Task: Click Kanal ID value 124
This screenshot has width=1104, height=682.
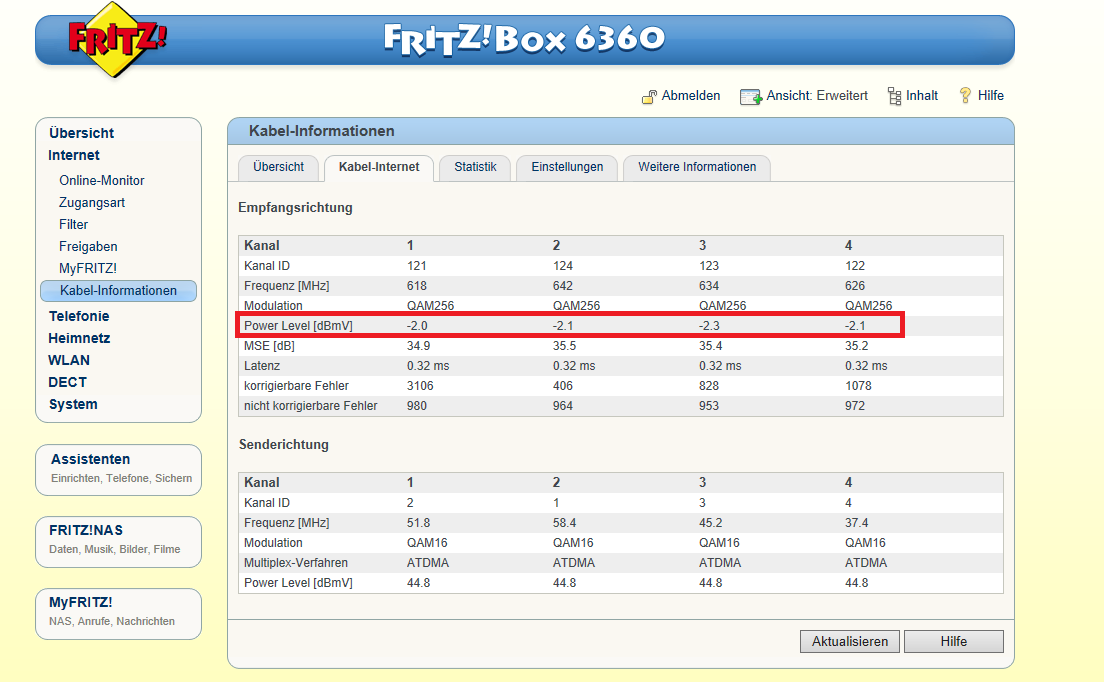Action: (x=563, y=266)
